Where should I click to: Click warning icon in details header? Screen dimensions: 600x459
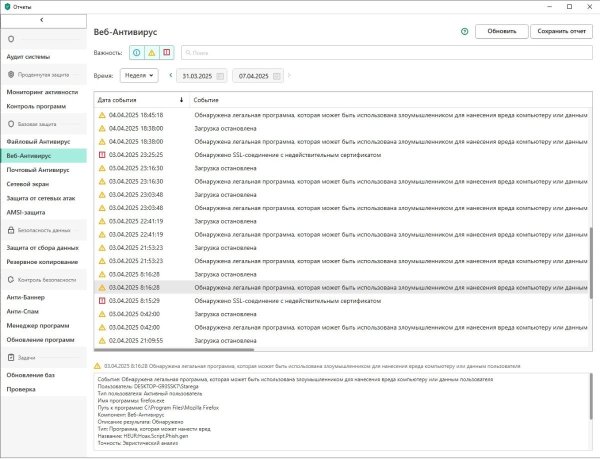(97, 366)
